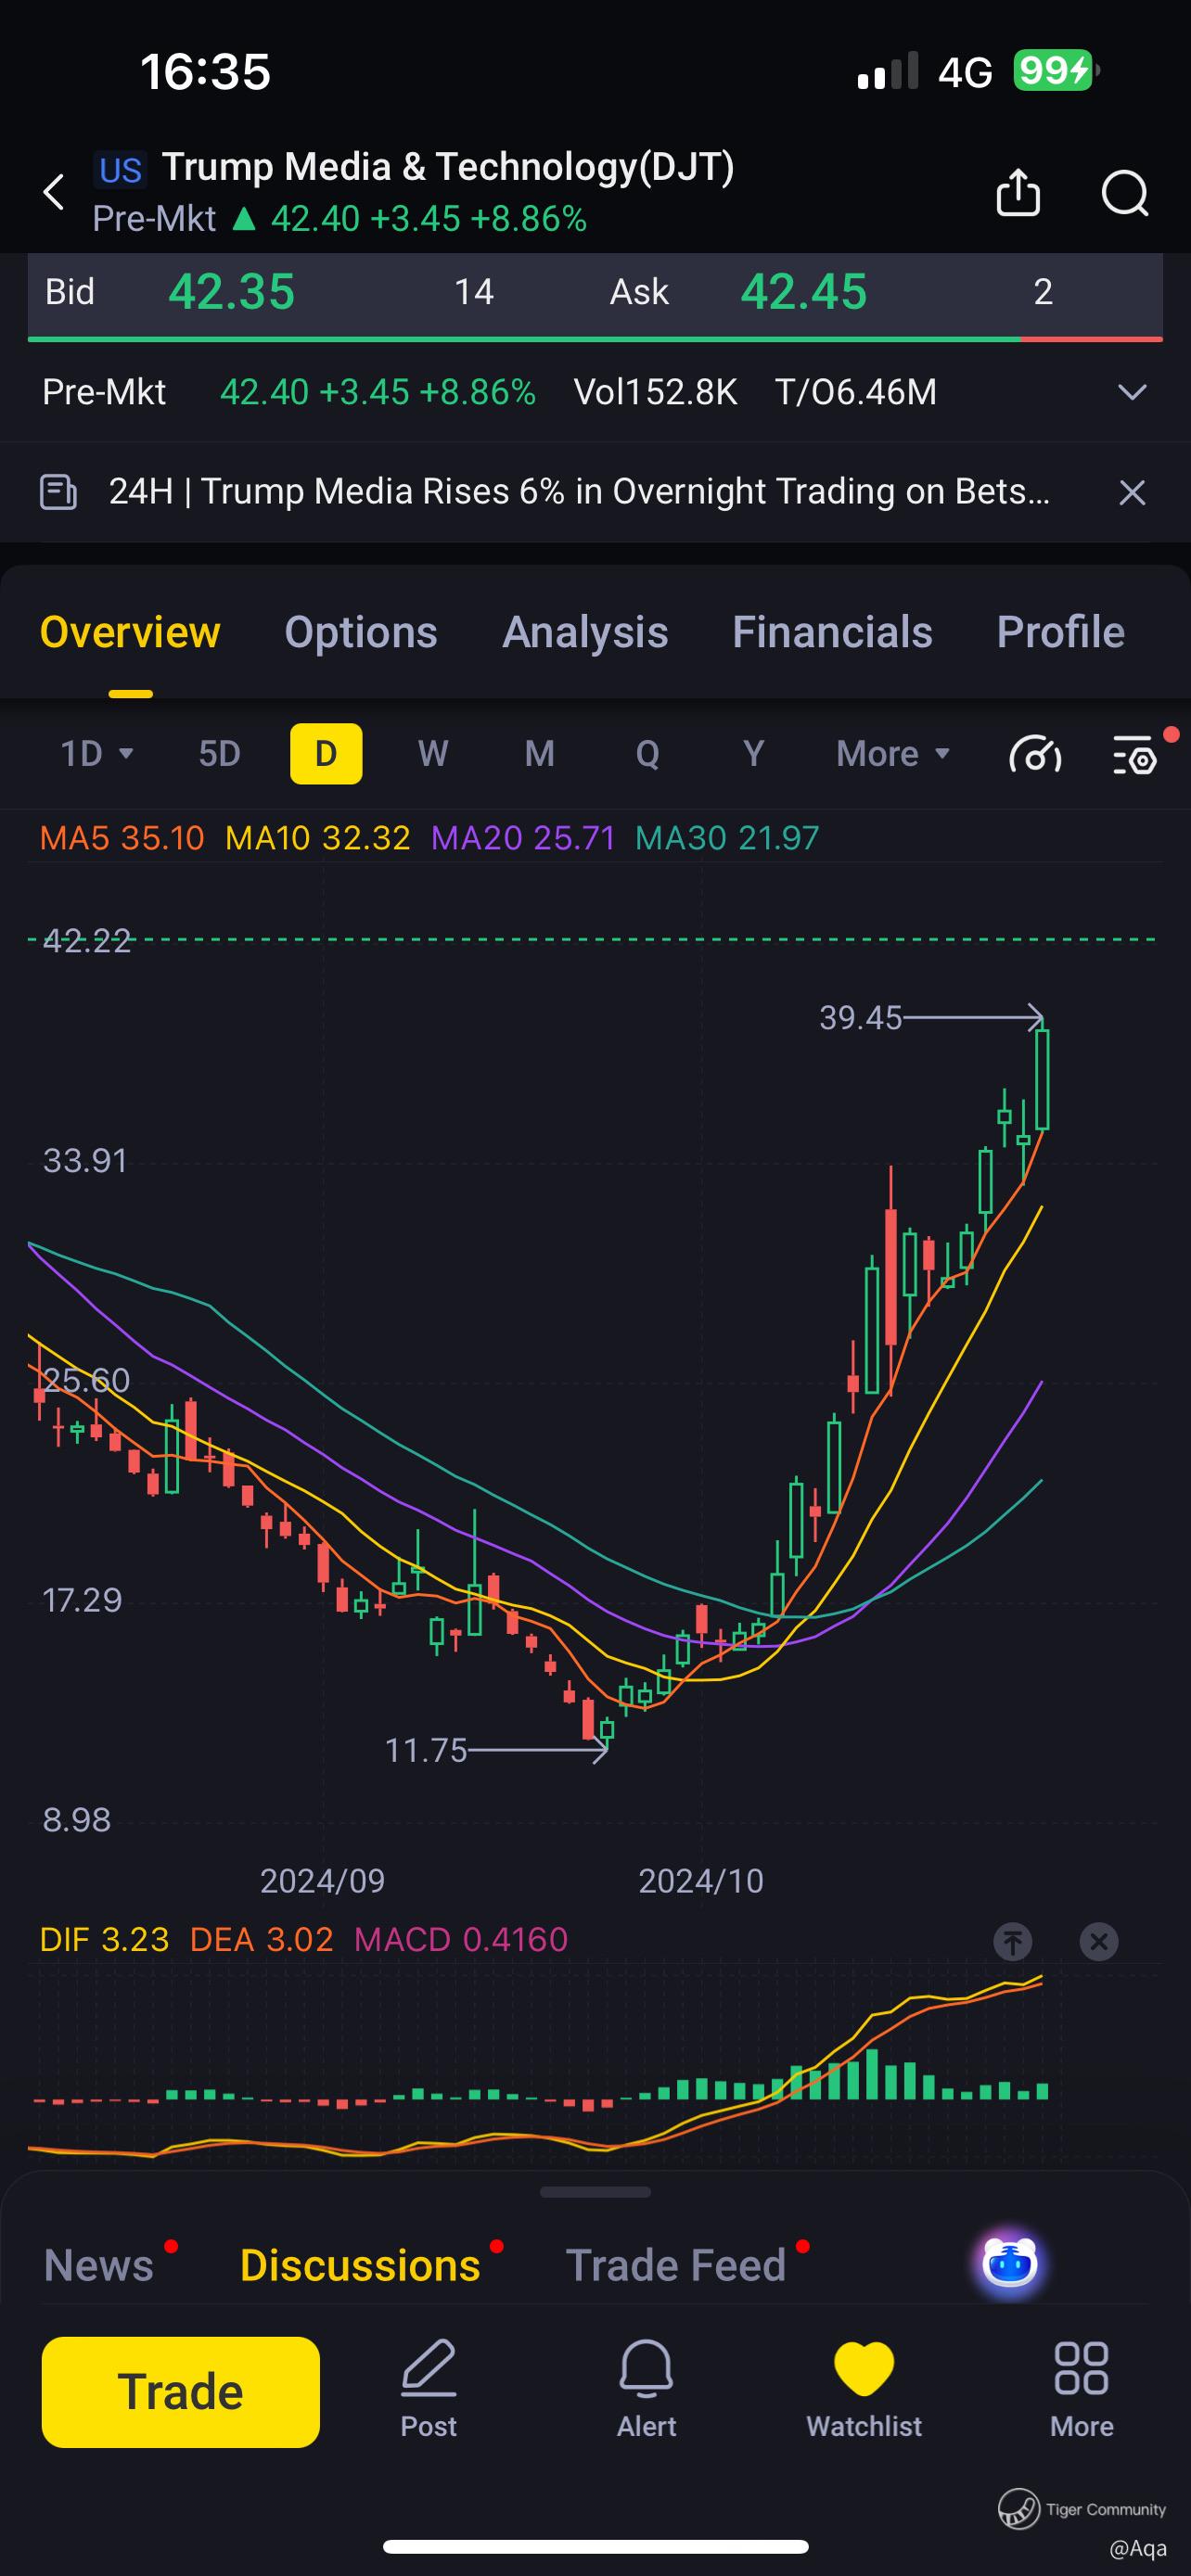
Task: Close the MACD indicator panel
Action: [1099, 1941]
